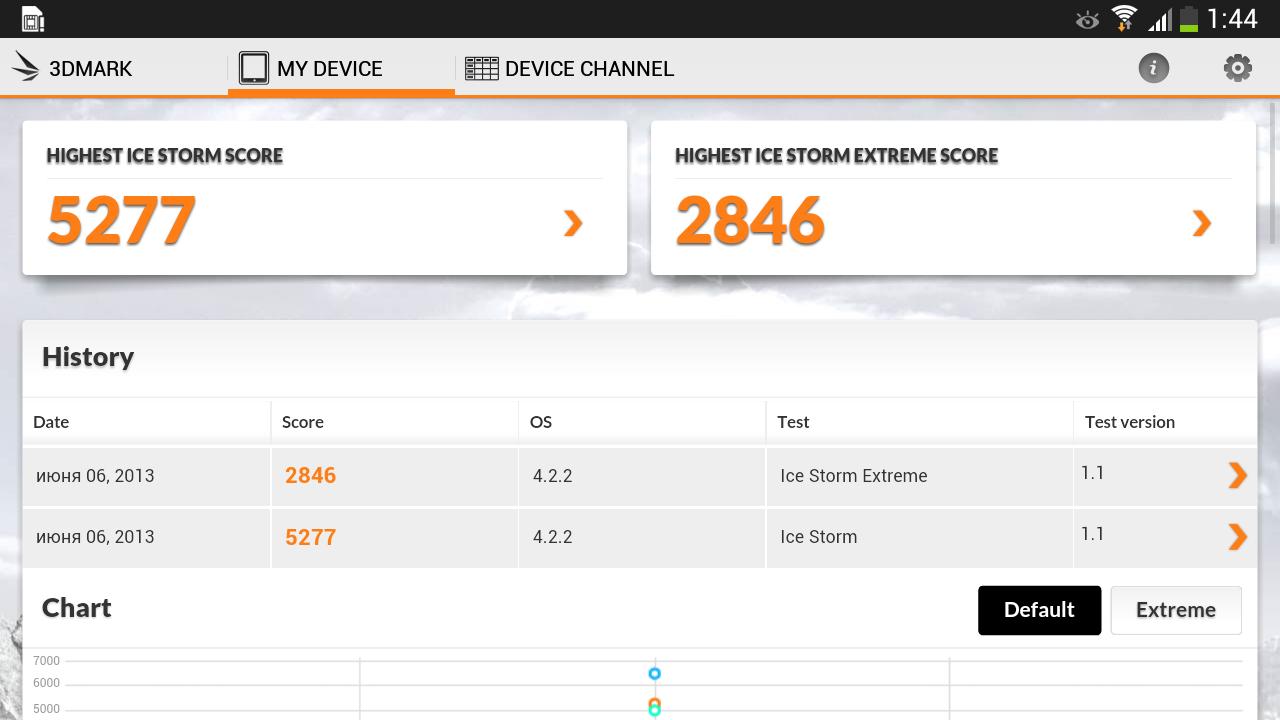Tap the Smart Stay eye status icon
This screenshot has height=720, width=1280.
[1087, 20]
